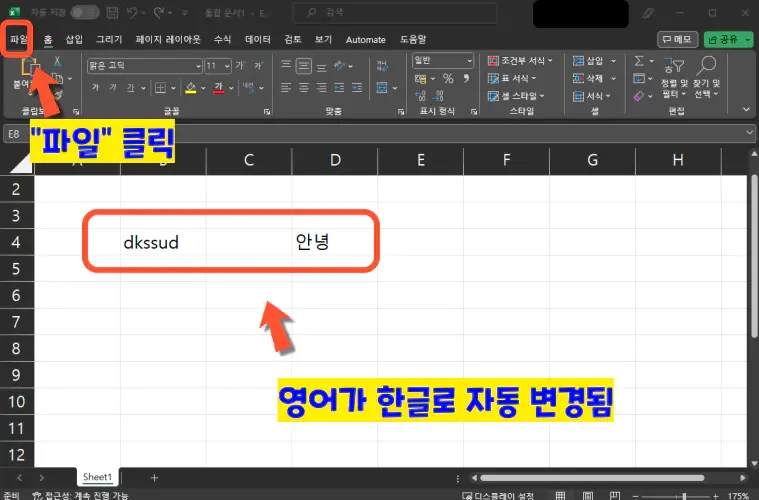Apply bold formatting 가 button
This screenshot has width=759, height=500.
click(x=95, y=88)
